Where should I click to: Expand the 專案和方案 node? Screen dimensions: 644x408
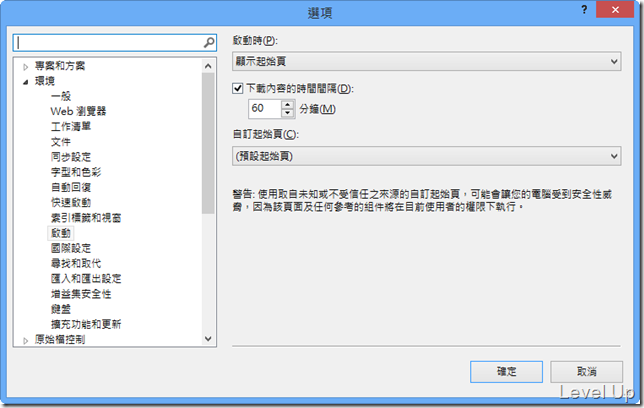click(25, 67)
